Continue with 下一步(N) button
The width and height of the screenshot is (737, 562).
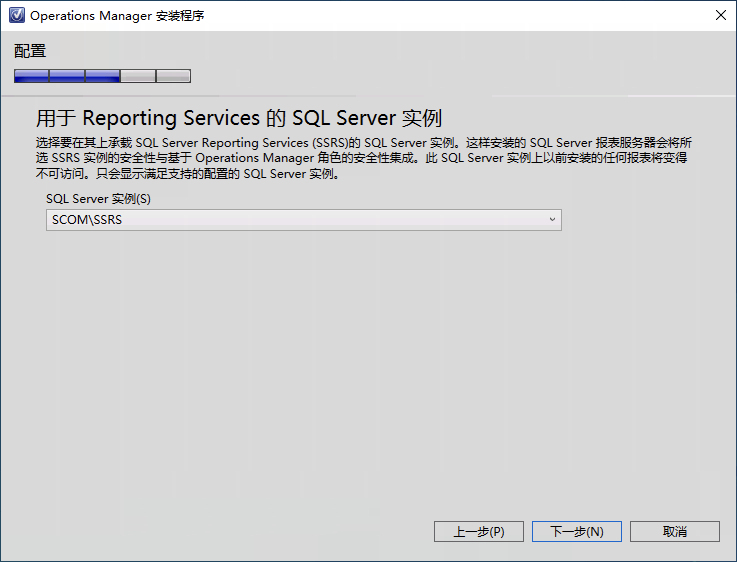pyautogui.click(x=577, y=531)
